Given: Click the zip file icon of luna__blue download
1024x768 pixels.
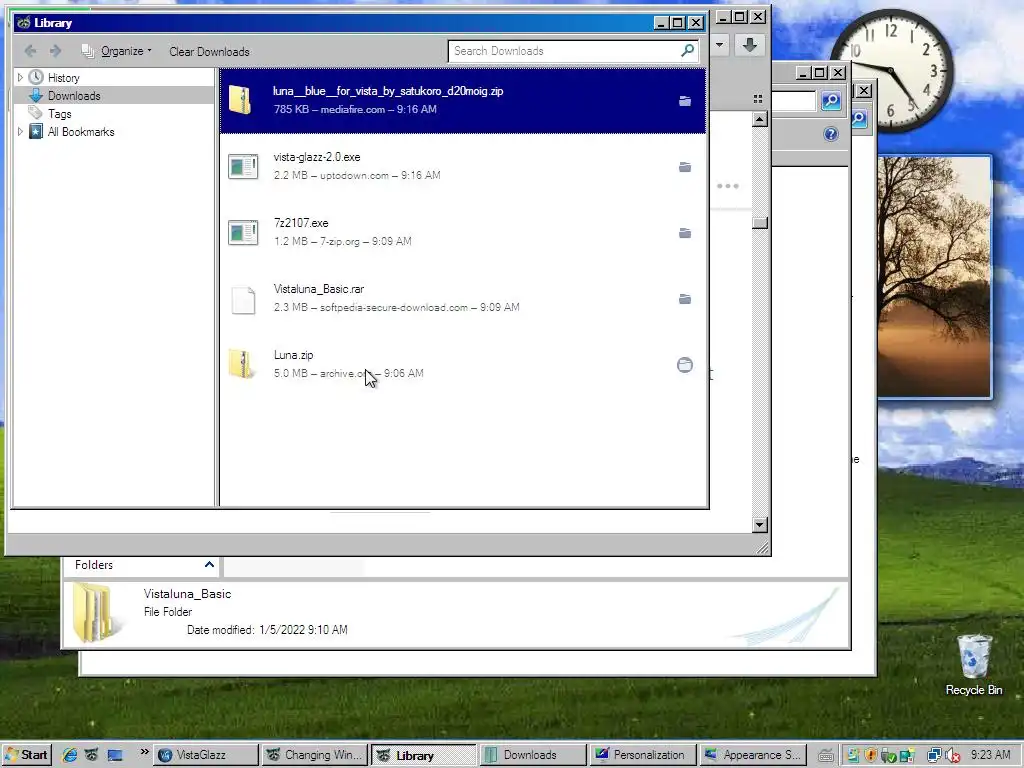Looking at the screenshot, I should point(241,101).
